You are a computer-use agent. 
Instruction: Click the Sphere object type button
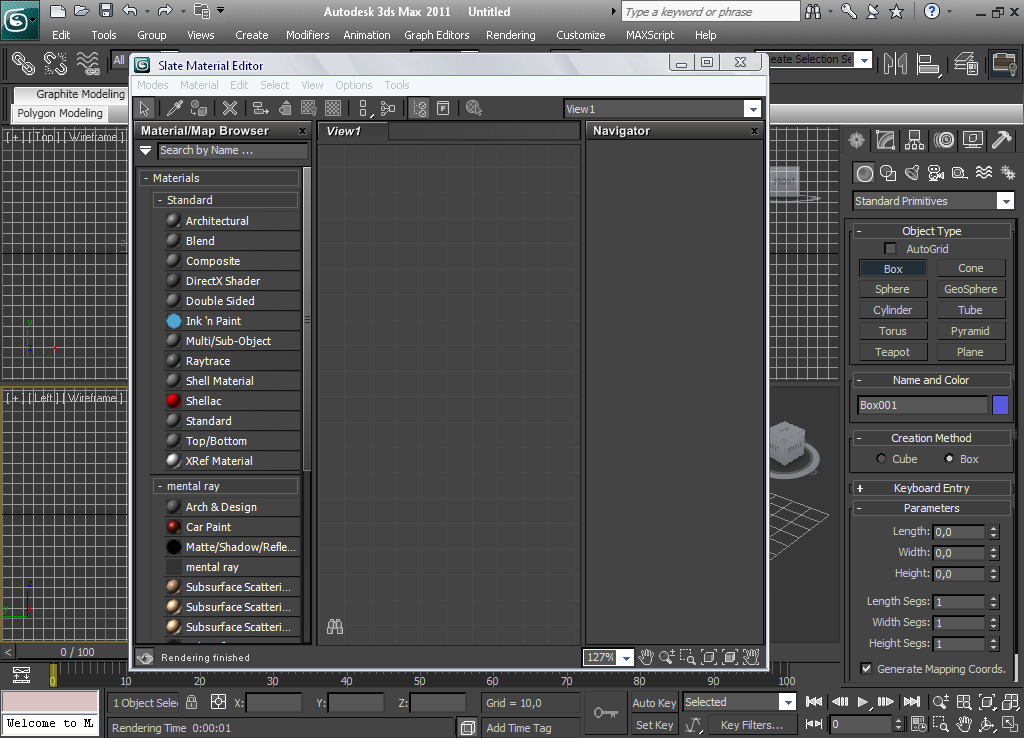tap(892, 289)
